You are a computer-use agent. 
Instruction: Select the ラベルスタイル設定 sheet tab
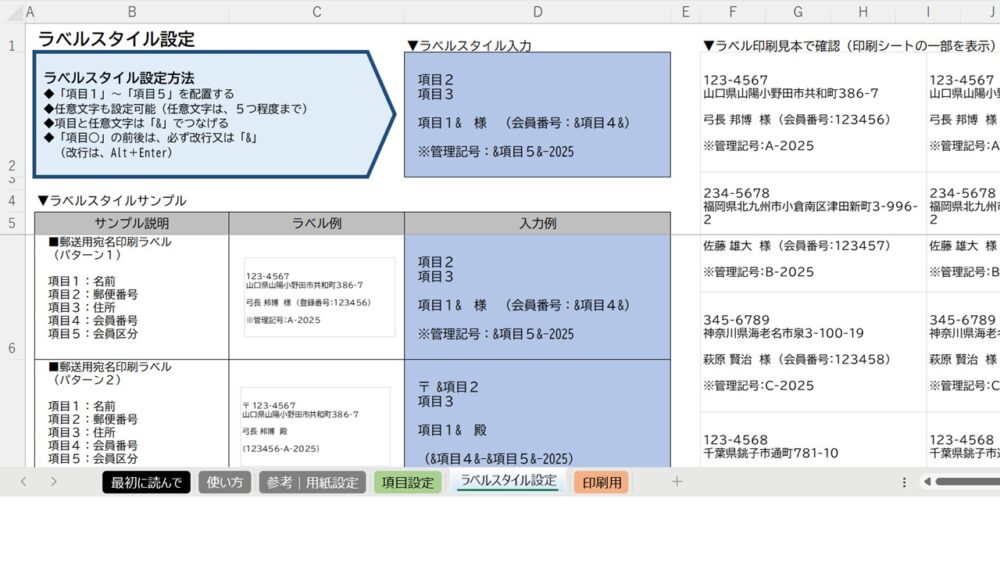pos(507,481)
